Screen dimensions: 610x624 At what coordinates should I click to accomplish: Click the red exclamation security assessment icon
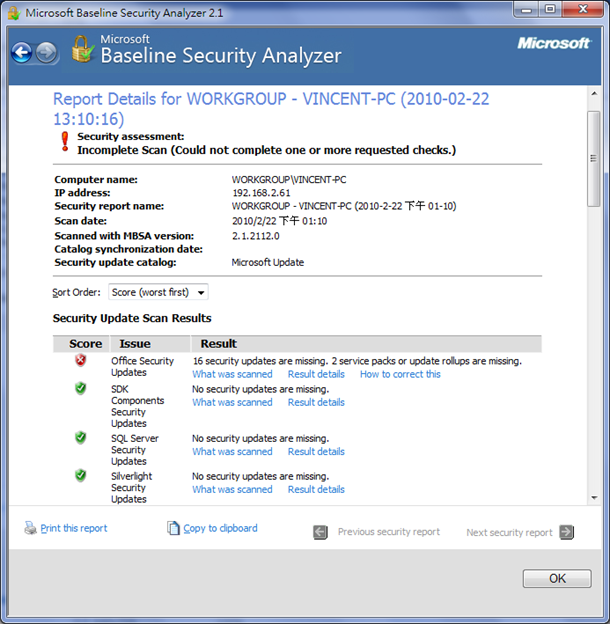64,142
